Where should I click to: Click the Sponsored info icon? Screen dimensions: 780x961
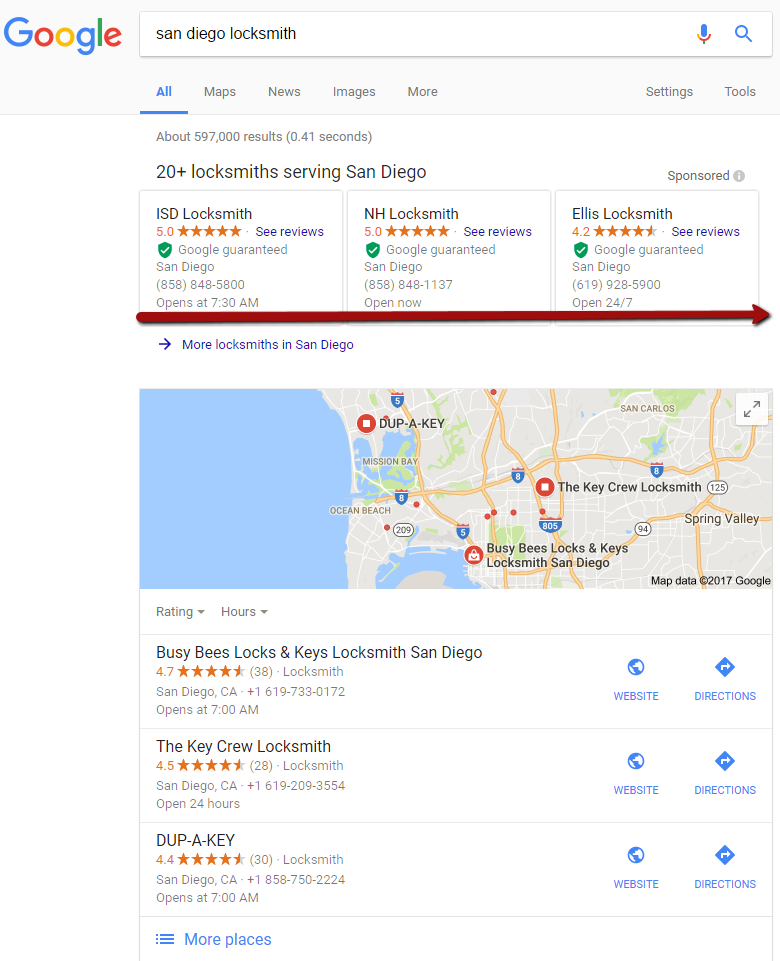[739, 176]
